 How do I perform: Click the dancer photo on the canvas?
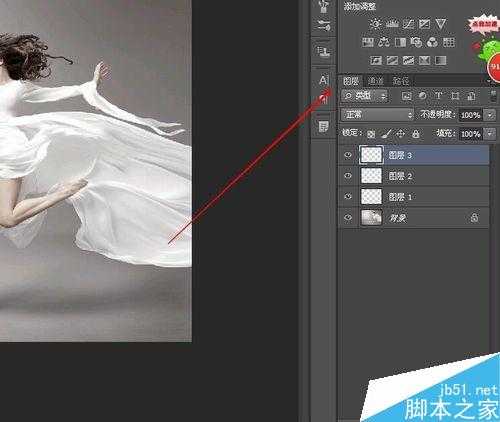coord(96,171)
